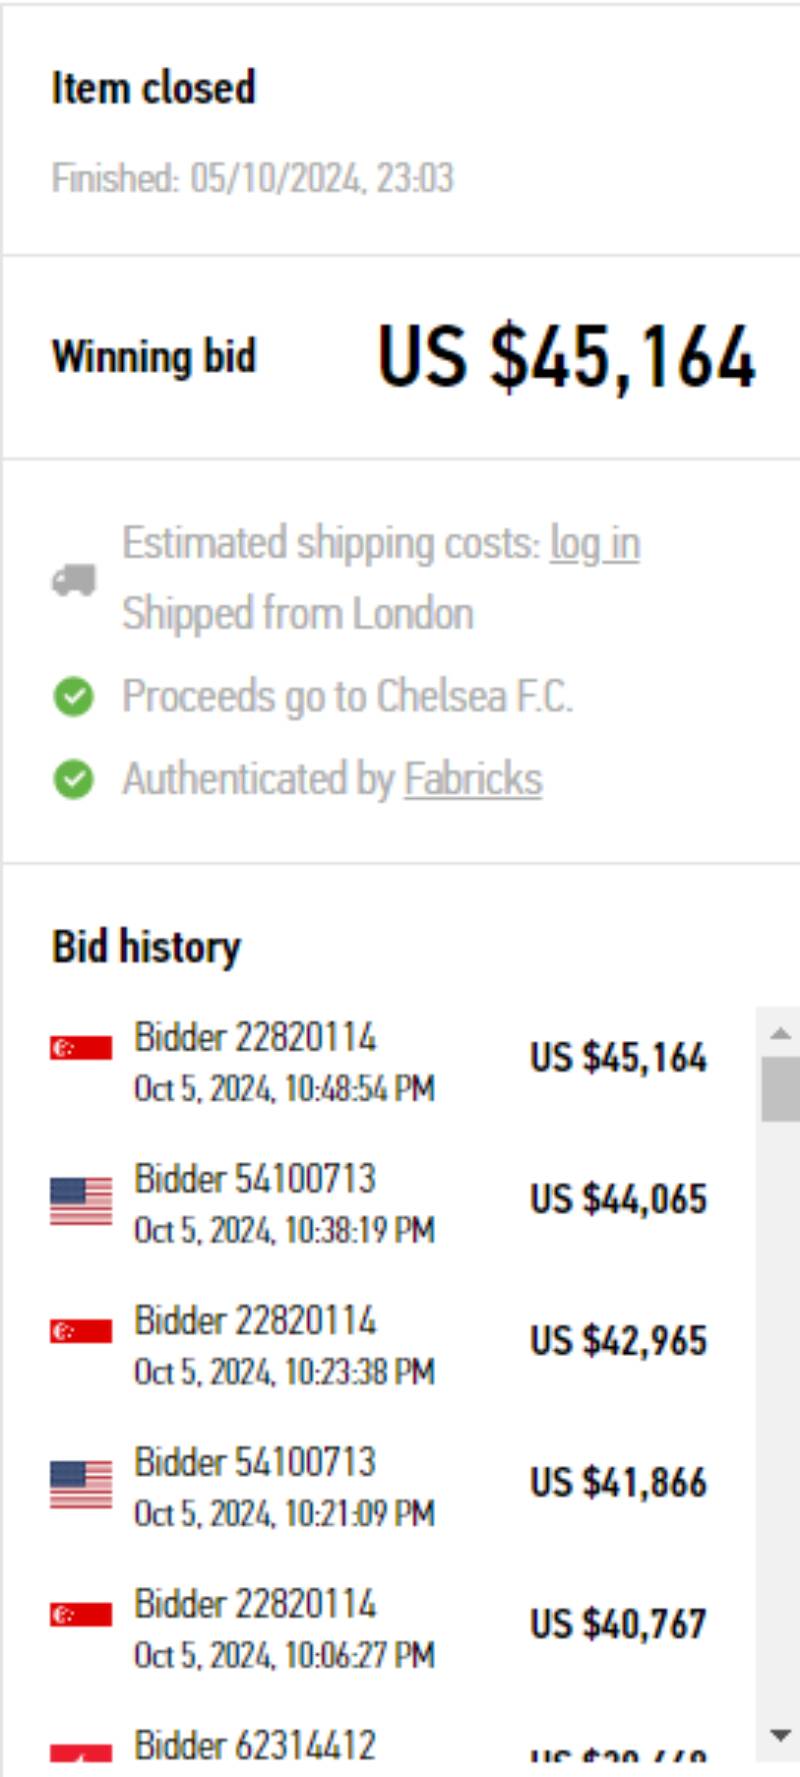The height and width of the screenshot is (1777, 800).
Task: Click flag icon for the $40,767 bid
Action: pos(81,1615)
